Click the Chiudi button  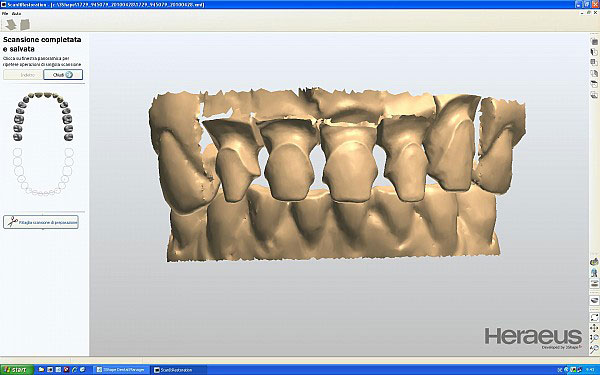coord(63,75)
